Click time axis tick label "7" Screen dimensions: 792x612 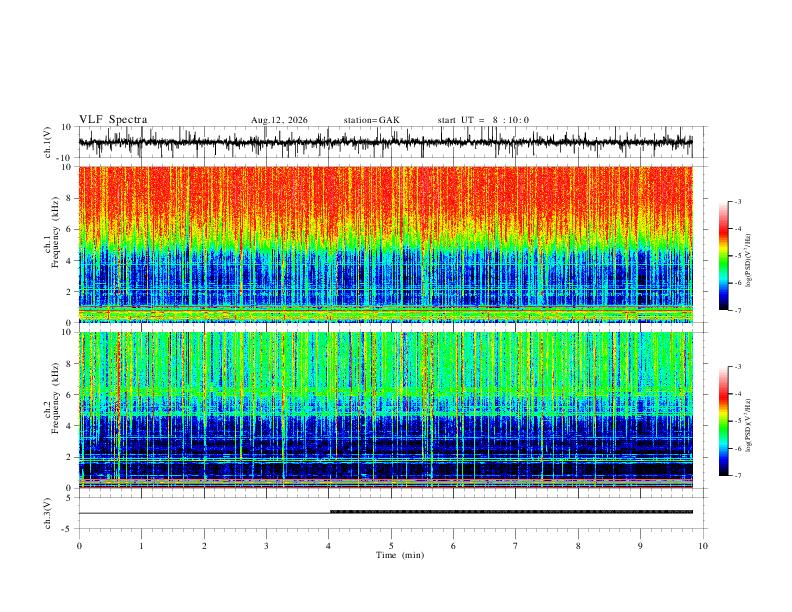516,546
